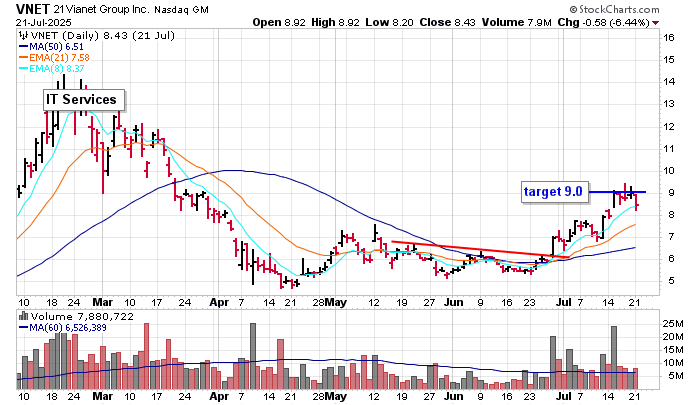
Task: Click the '5M' volume axis label
Action: tap(676, 376)
